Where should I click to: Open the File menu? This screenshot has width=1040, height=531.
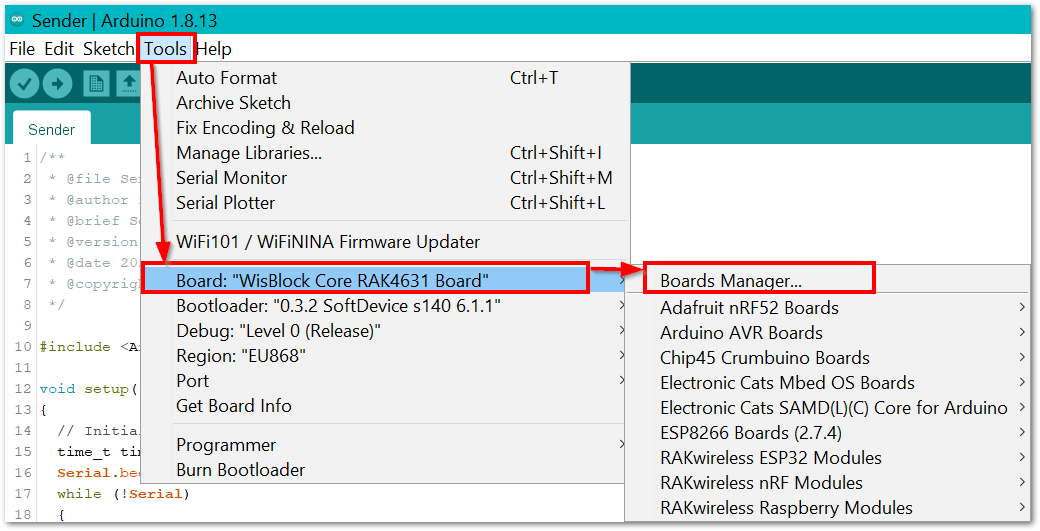[x=22, y=49]
